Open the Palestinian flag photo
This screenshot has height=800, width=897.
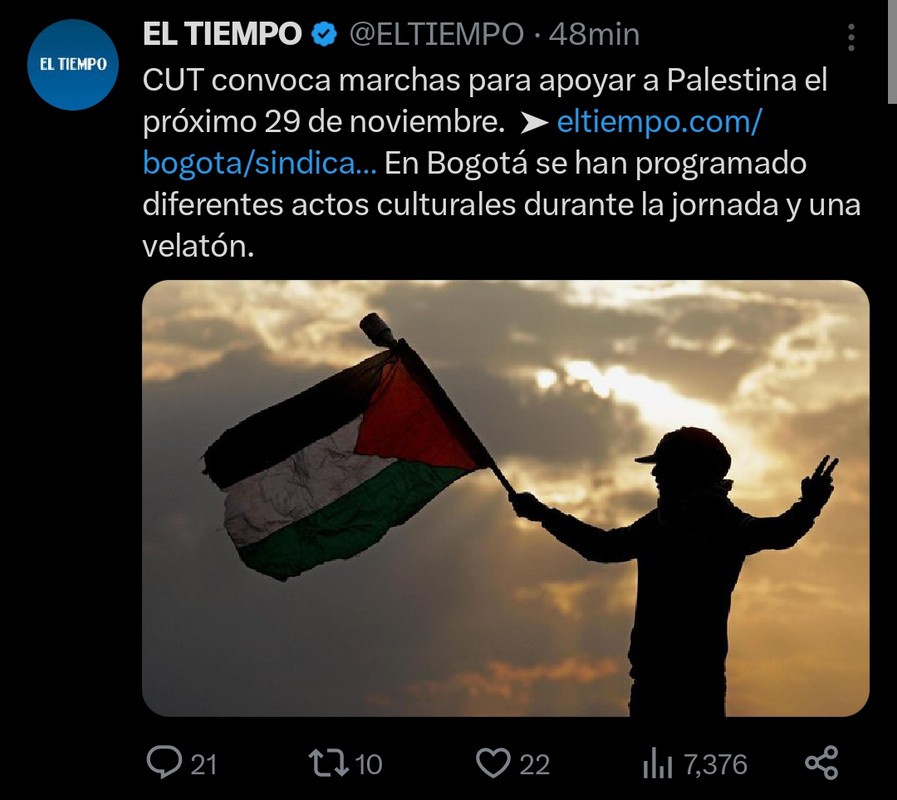[506, 498]
